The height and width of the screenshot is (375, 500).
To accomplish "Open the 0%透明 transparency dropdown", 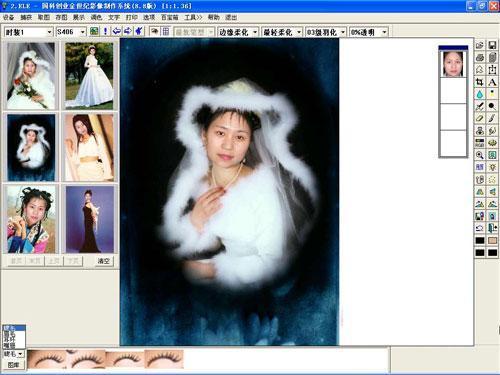I will coord(369,32).
